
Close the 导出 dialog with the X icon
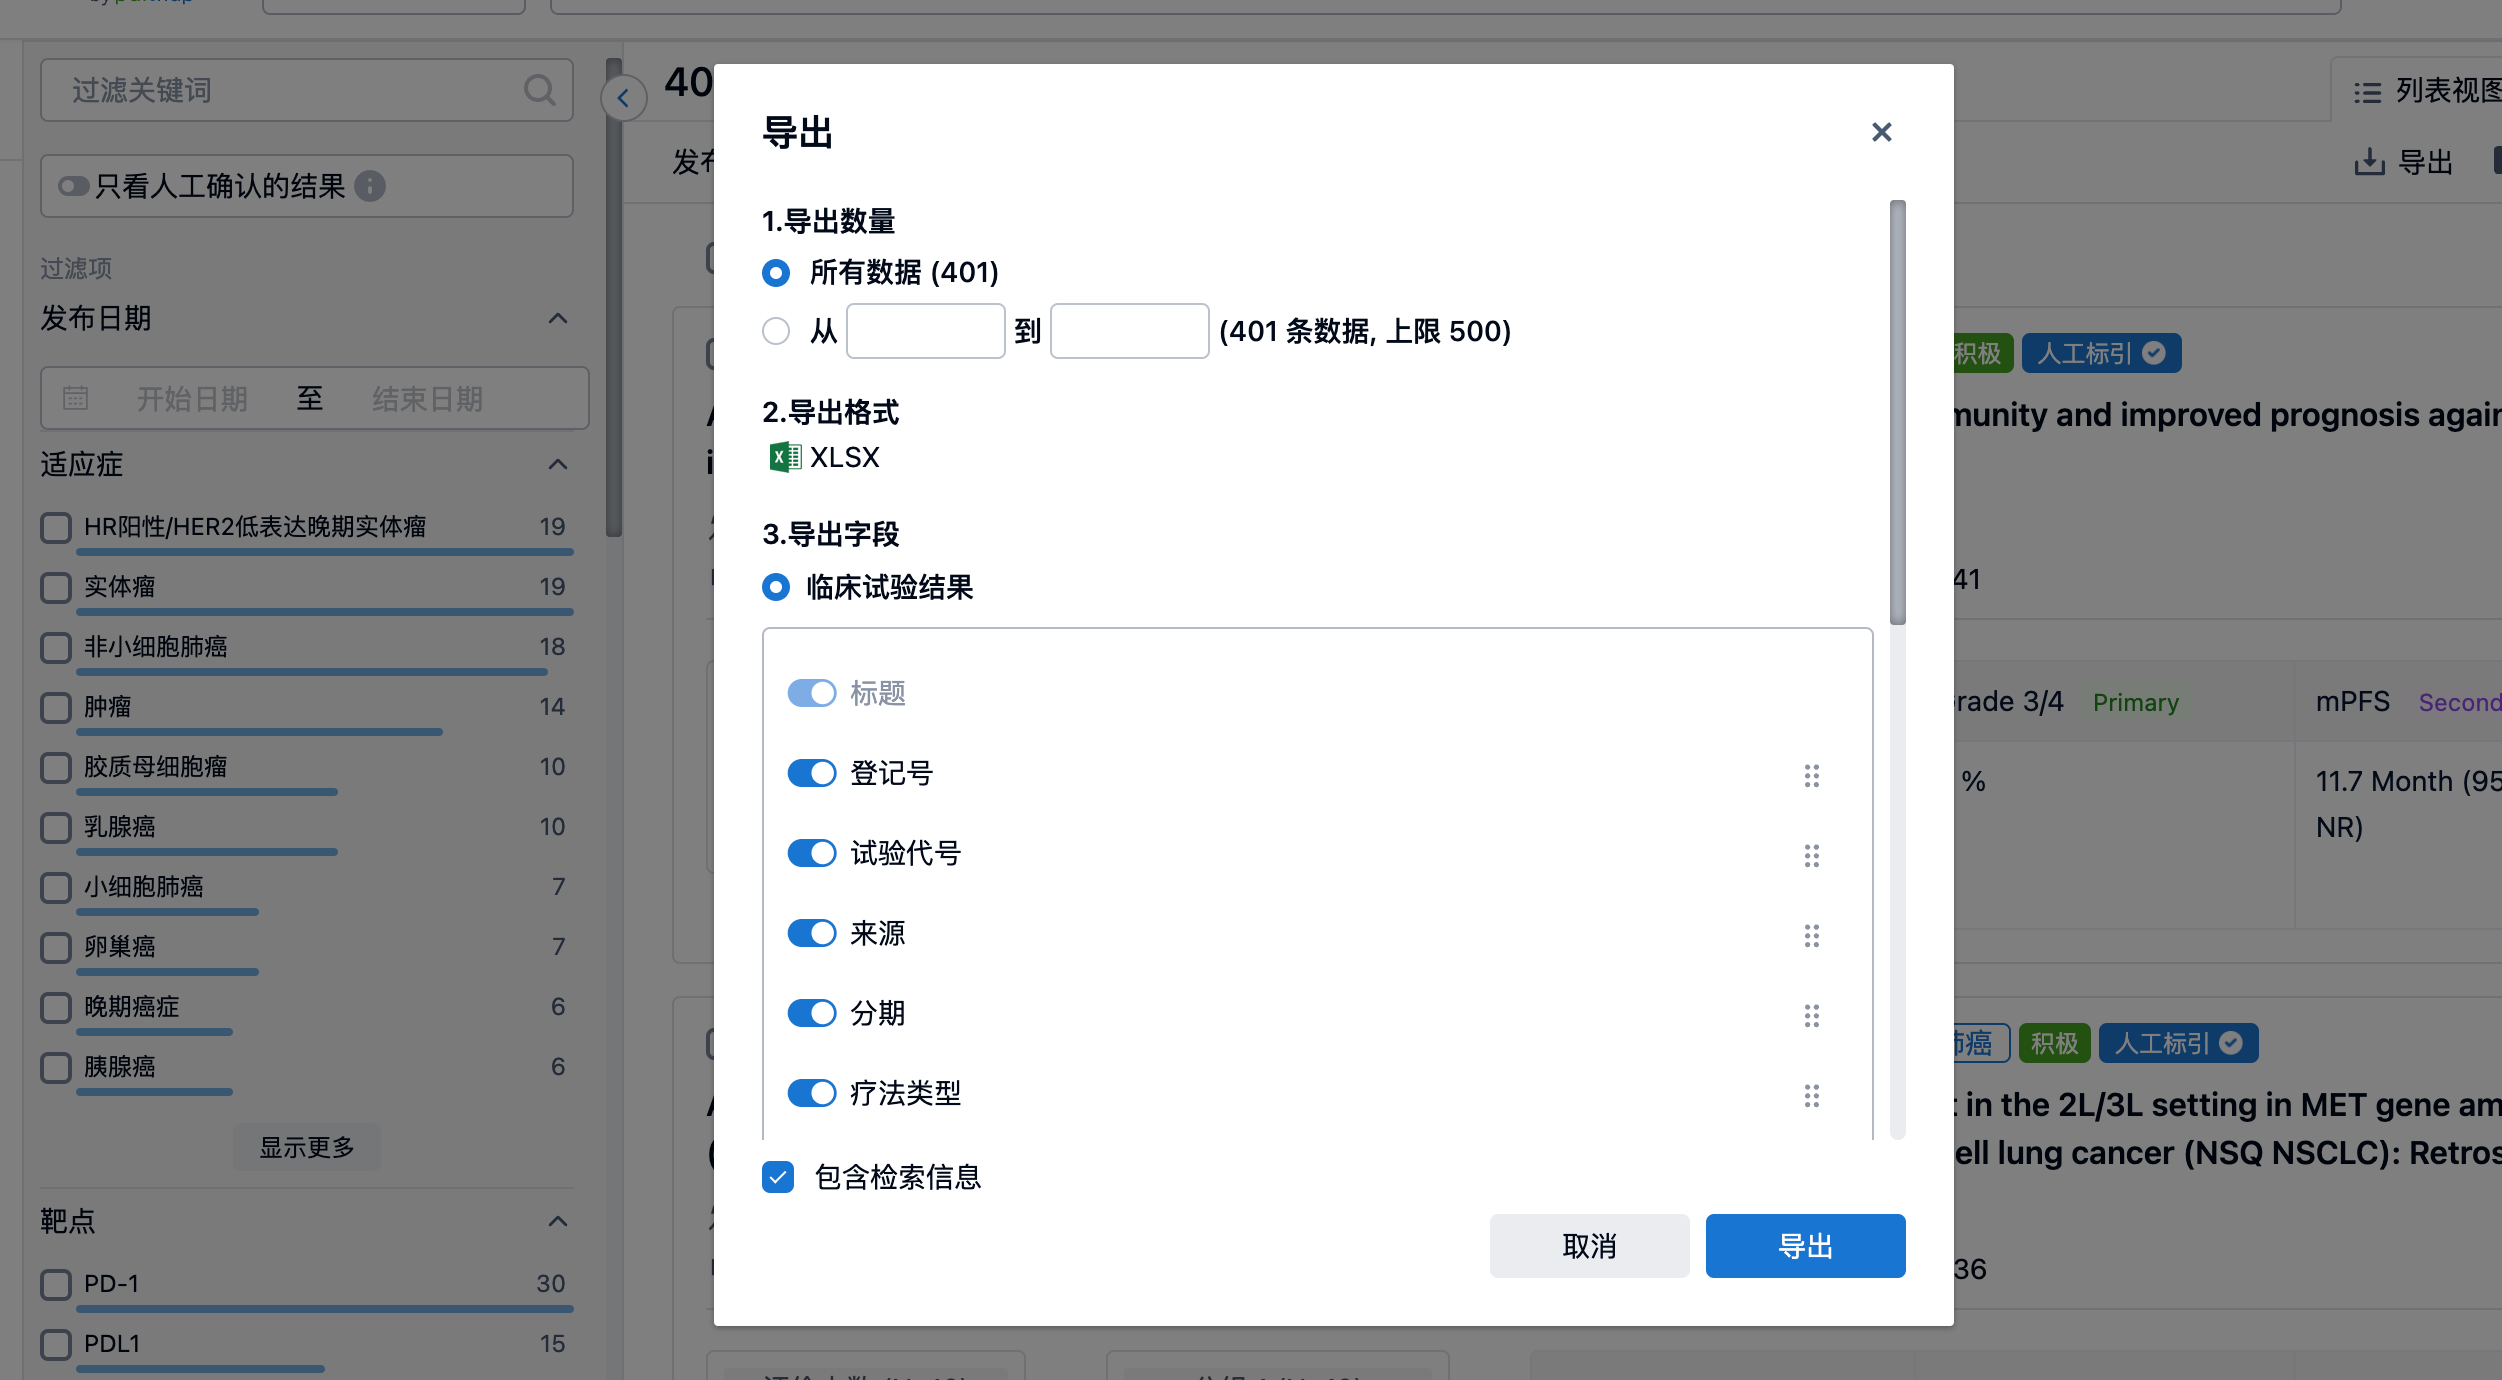point(1881,132)
